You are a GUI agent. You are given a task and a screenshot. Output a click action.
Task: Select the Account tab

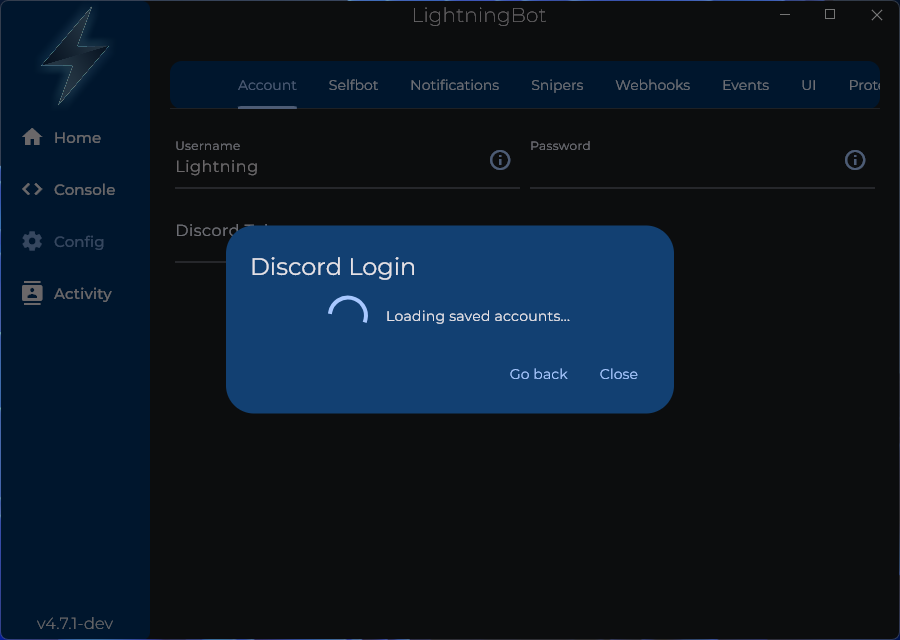(x=267, y=85)
